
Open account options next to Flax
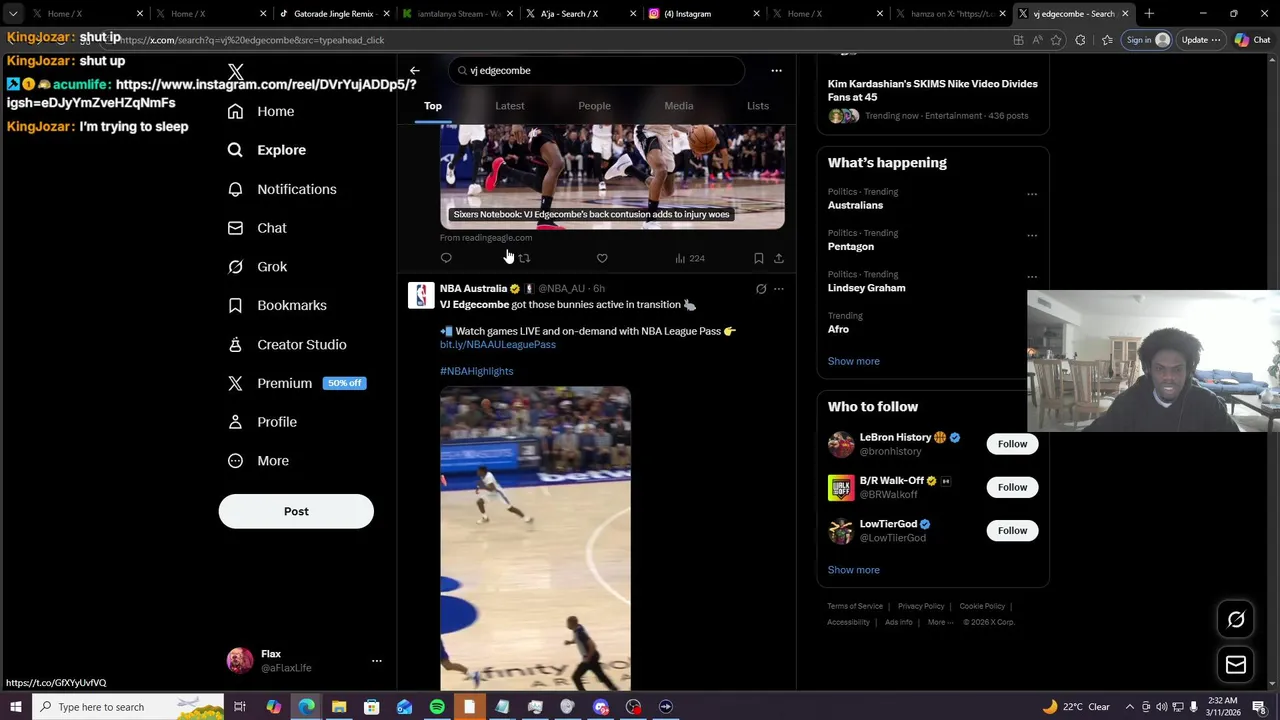[x=376, y=661]
